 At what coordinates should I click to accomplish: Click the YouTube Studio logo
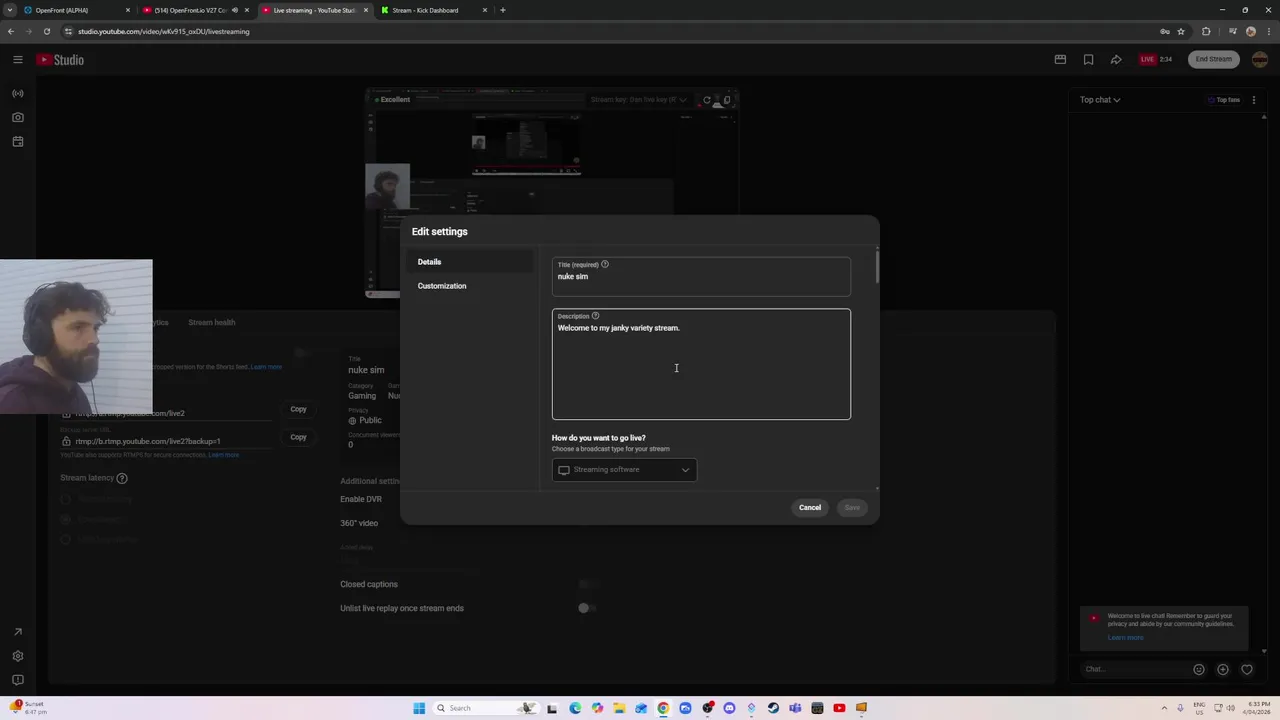61,60
